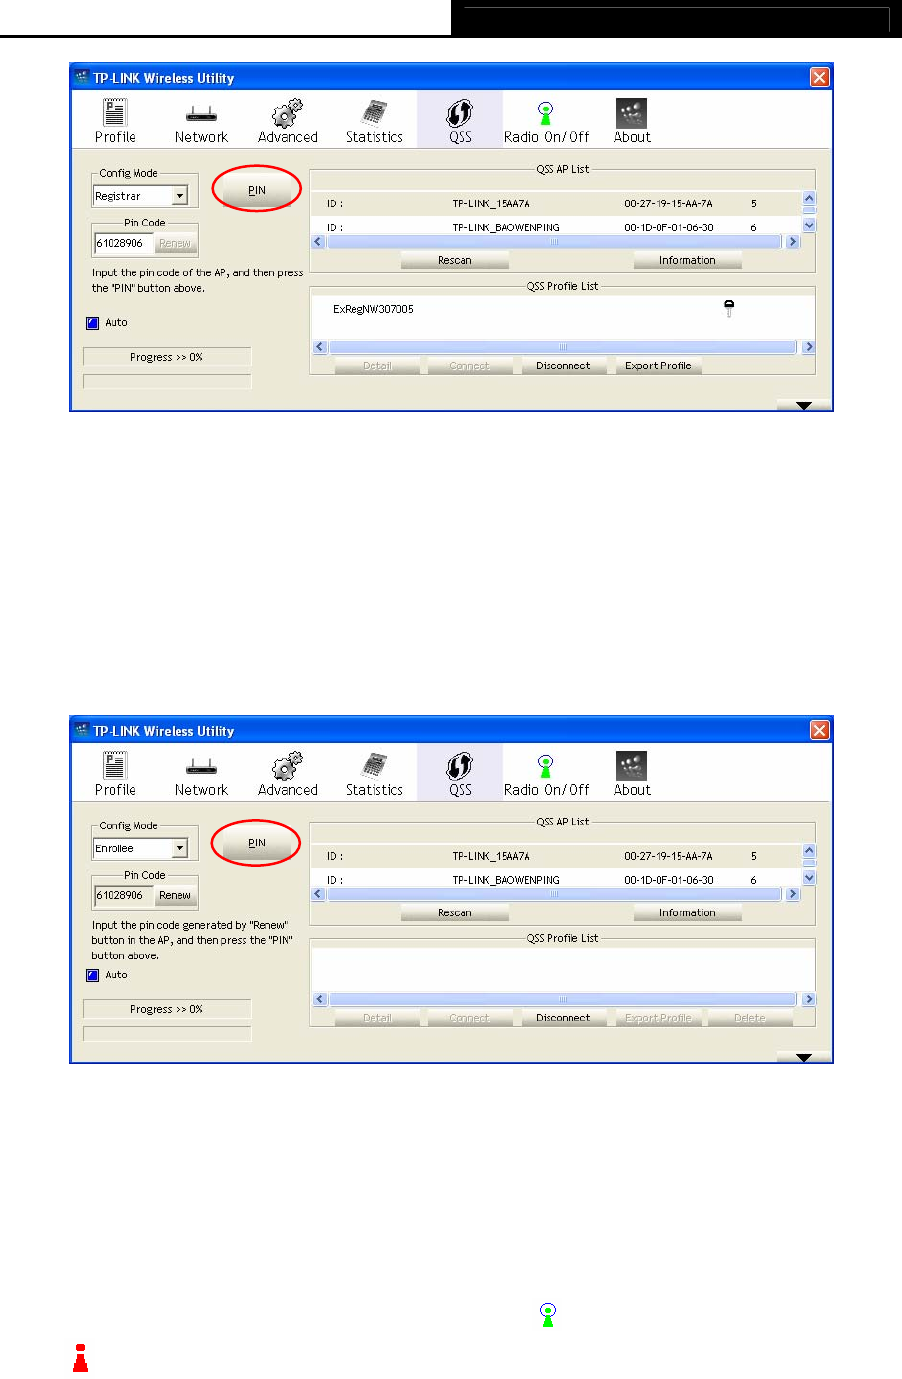Close the Enrollee TP-LINK Wireless Utility window
Viewport: 902px width, 1379px height.
click(819, 730)
